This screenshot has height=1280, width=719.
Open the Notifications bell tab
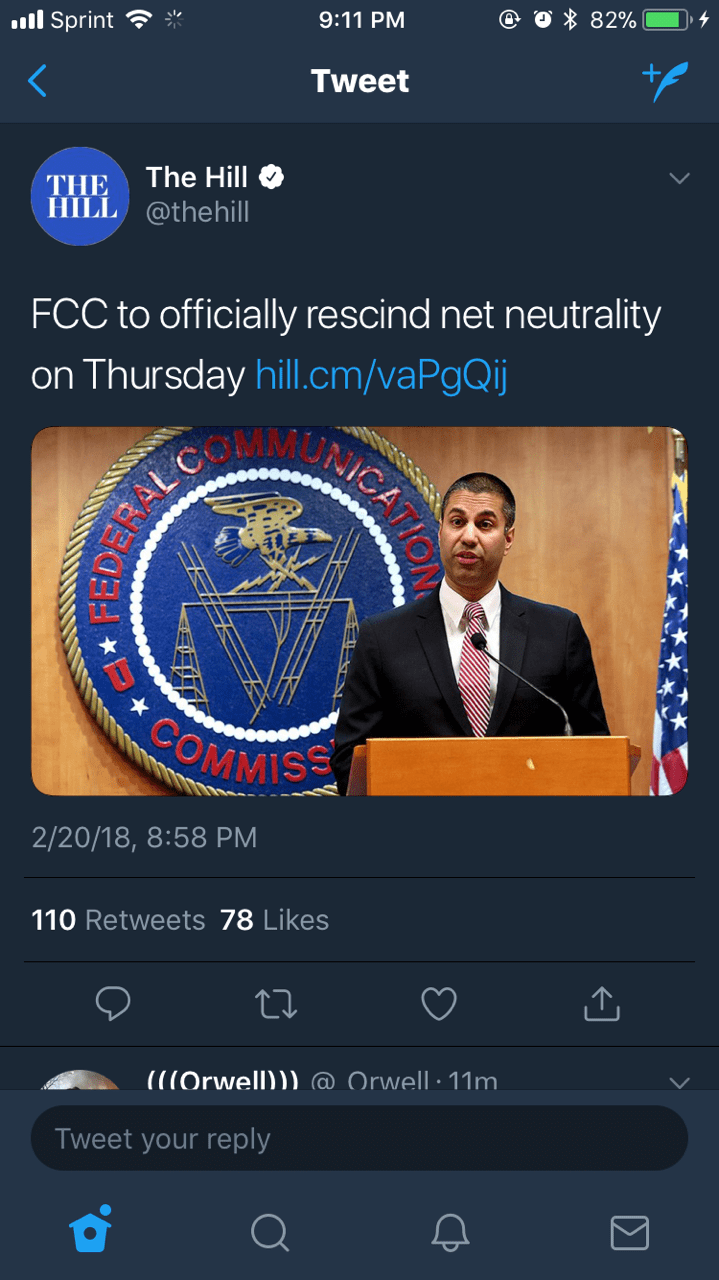pyautogui.click(x=449, y=1232)
